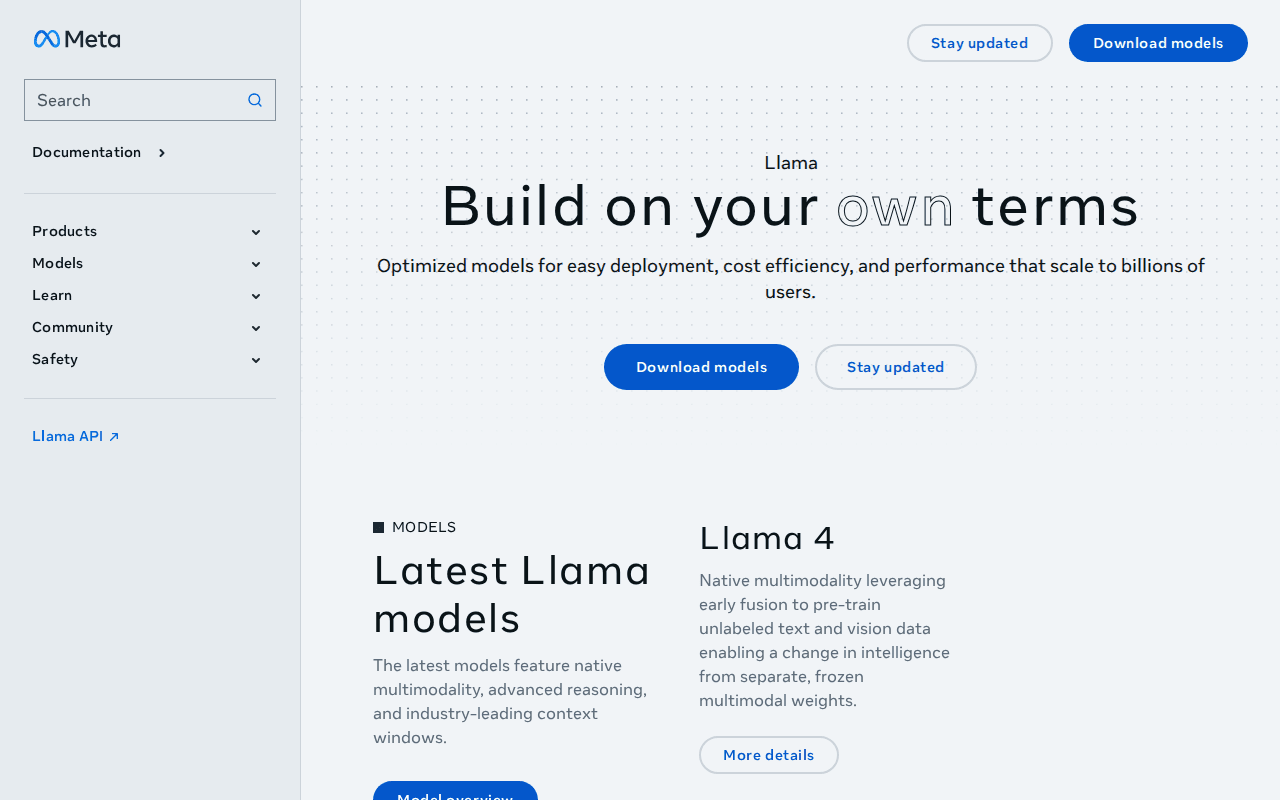Click the Llama API external arrow icon

114,437
